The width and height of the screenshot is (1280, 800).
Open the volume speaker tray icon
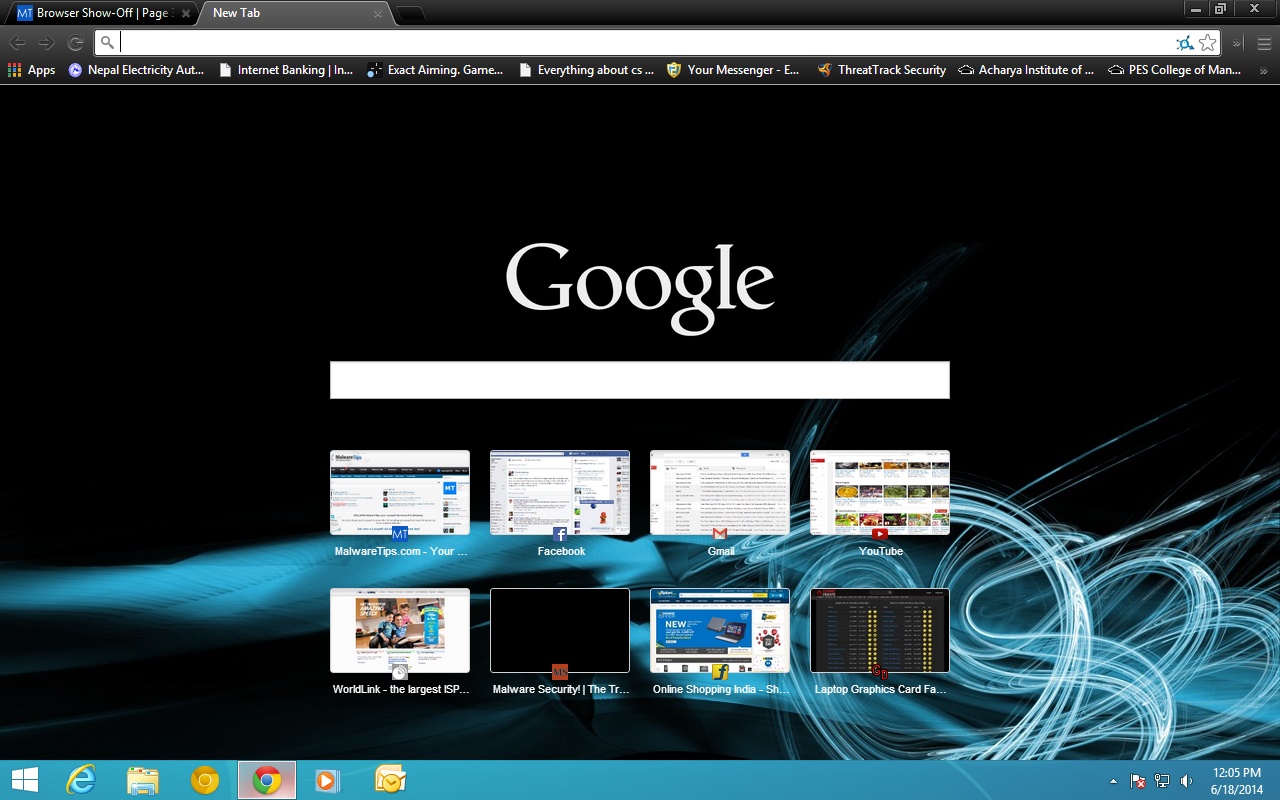pyautogui.click(x=1186, y=781)
